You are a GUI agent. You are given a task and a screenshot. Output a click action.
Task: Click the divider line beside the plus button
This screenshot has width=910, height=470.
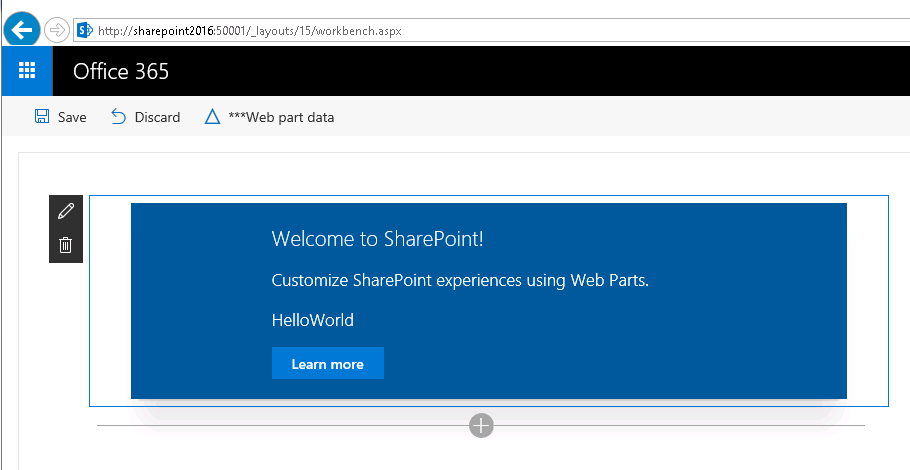pos(283,425)
